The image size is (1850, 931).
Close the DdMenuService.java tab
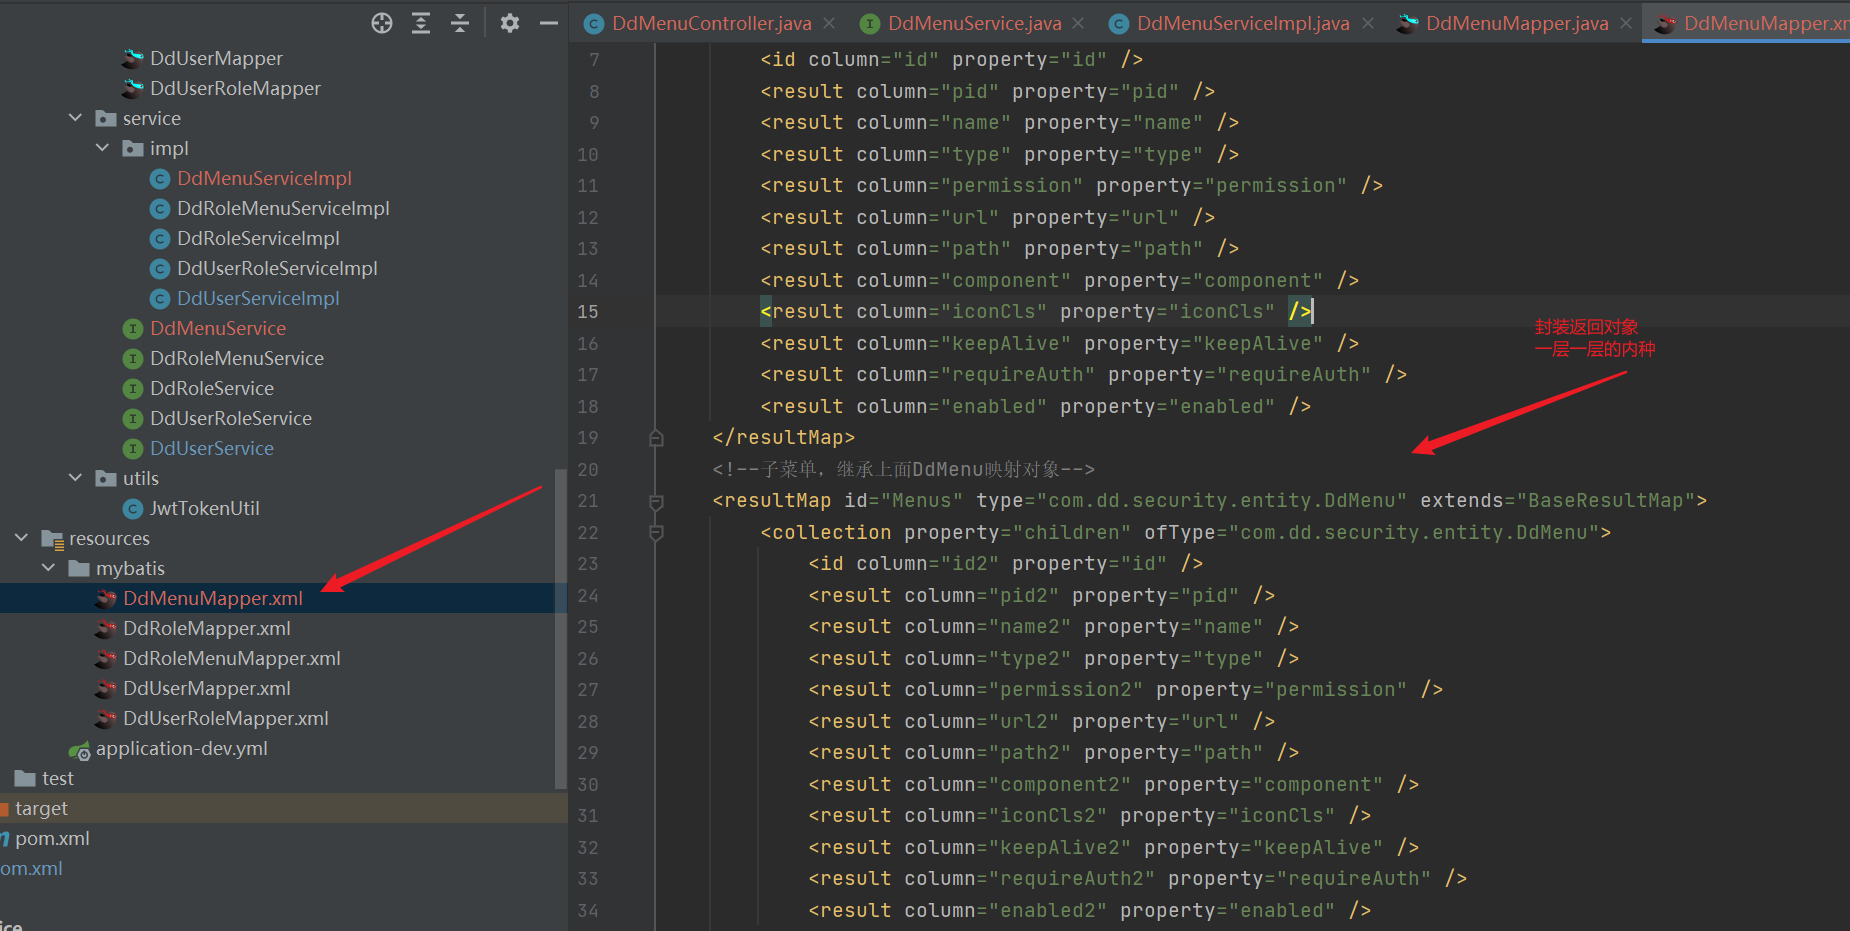1077,22
